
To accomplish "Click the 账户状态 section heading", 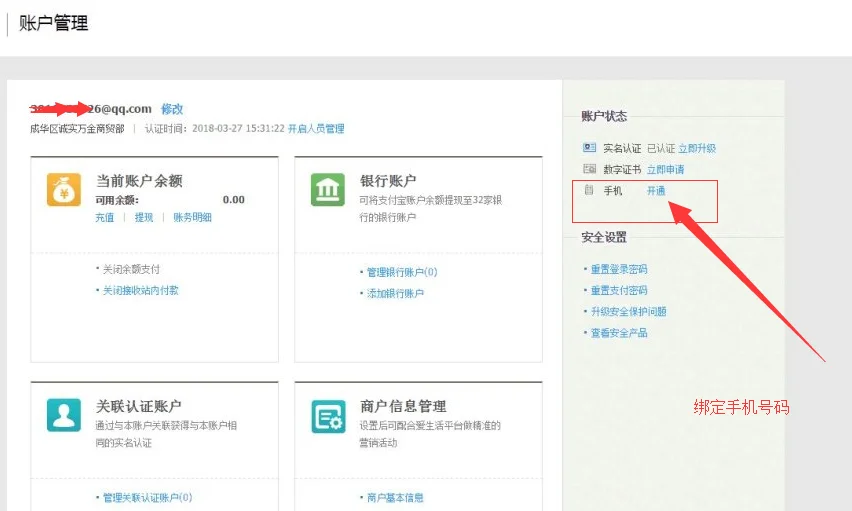I will click(x=604, y=116).
